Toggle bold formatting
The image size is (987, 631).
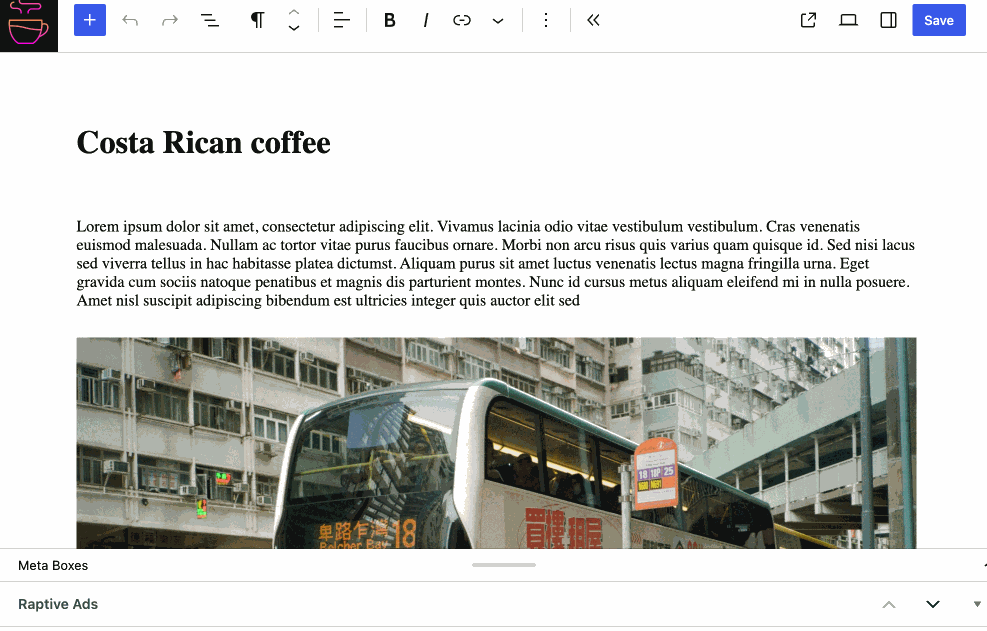click(x=390, y=20)
